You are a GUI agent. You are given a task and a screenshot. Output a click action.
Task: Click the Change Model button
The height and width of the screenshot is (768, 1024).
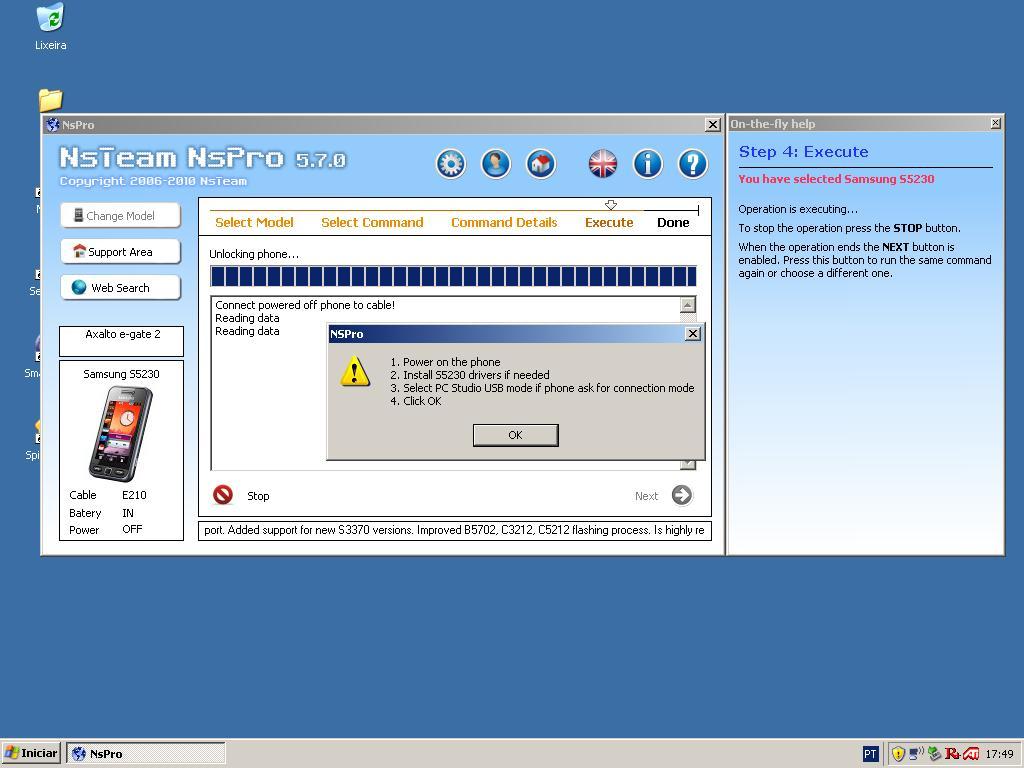pos(120,216)
